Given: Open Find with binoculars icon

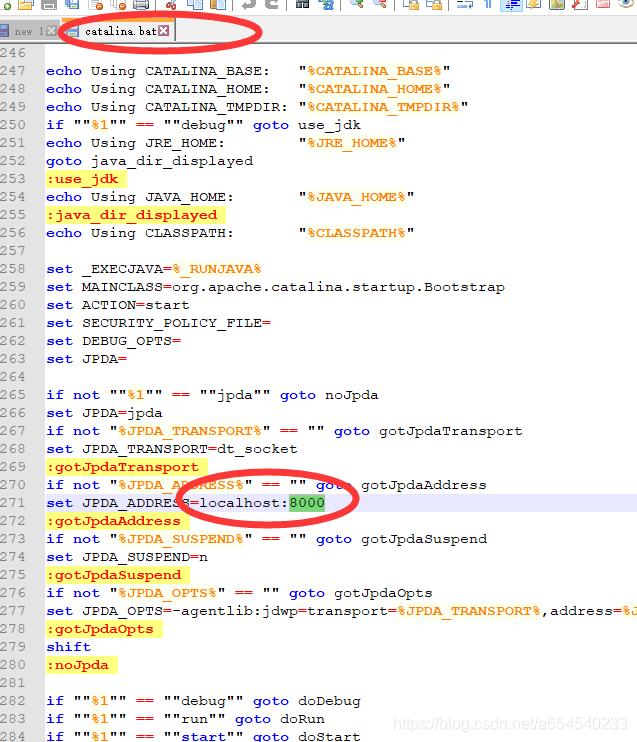Looking at the screenshot, I should tap(302, 5).
